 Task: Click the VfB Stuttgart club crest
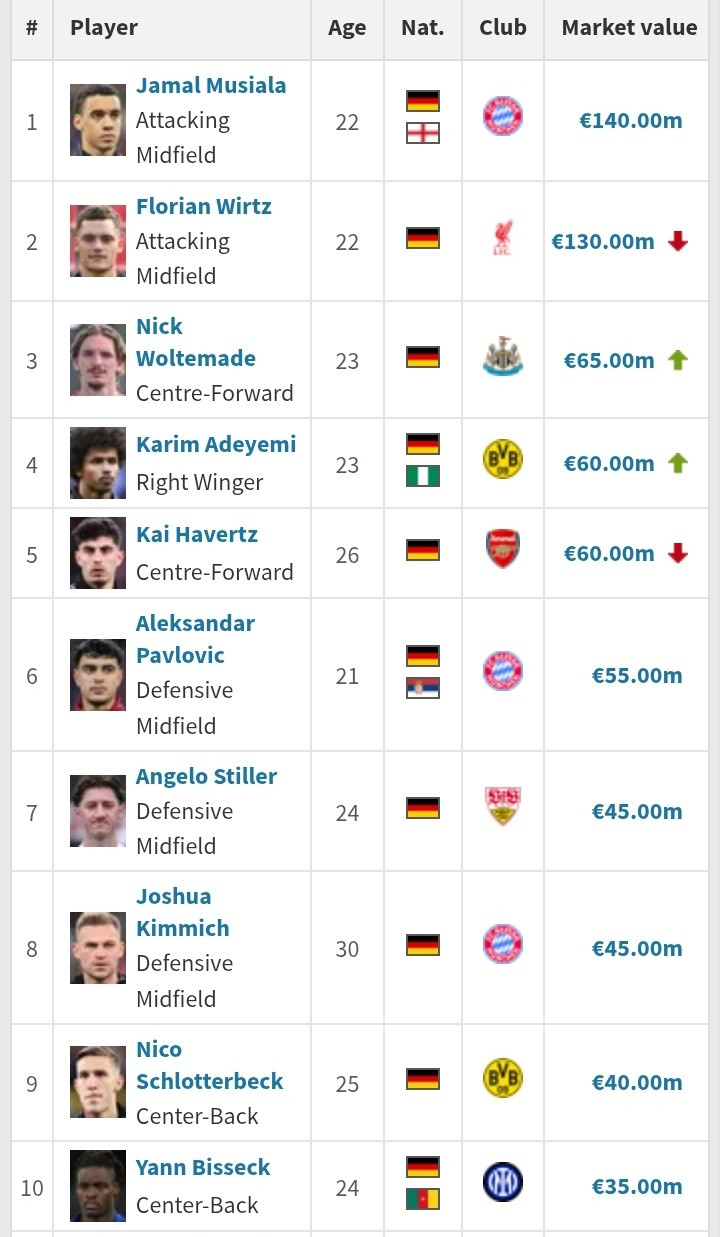(x=502, y=806)
